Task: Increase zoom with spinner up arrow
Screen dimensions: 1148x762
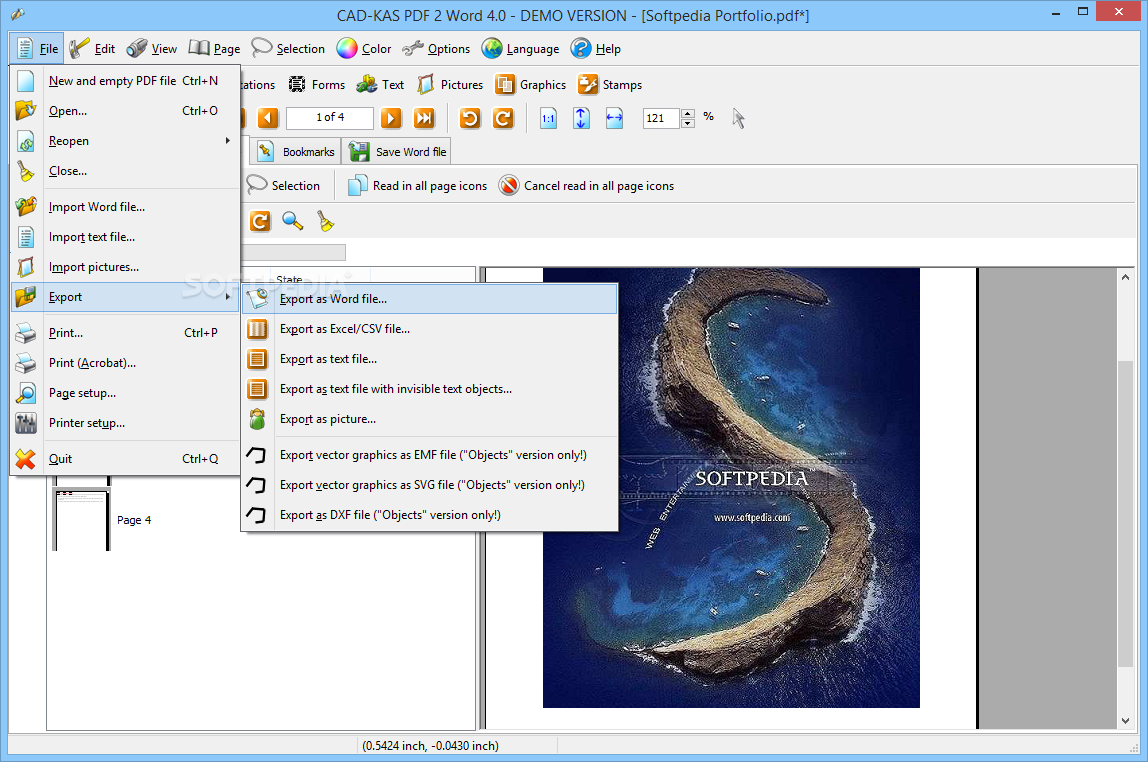Action: point(687,113)
